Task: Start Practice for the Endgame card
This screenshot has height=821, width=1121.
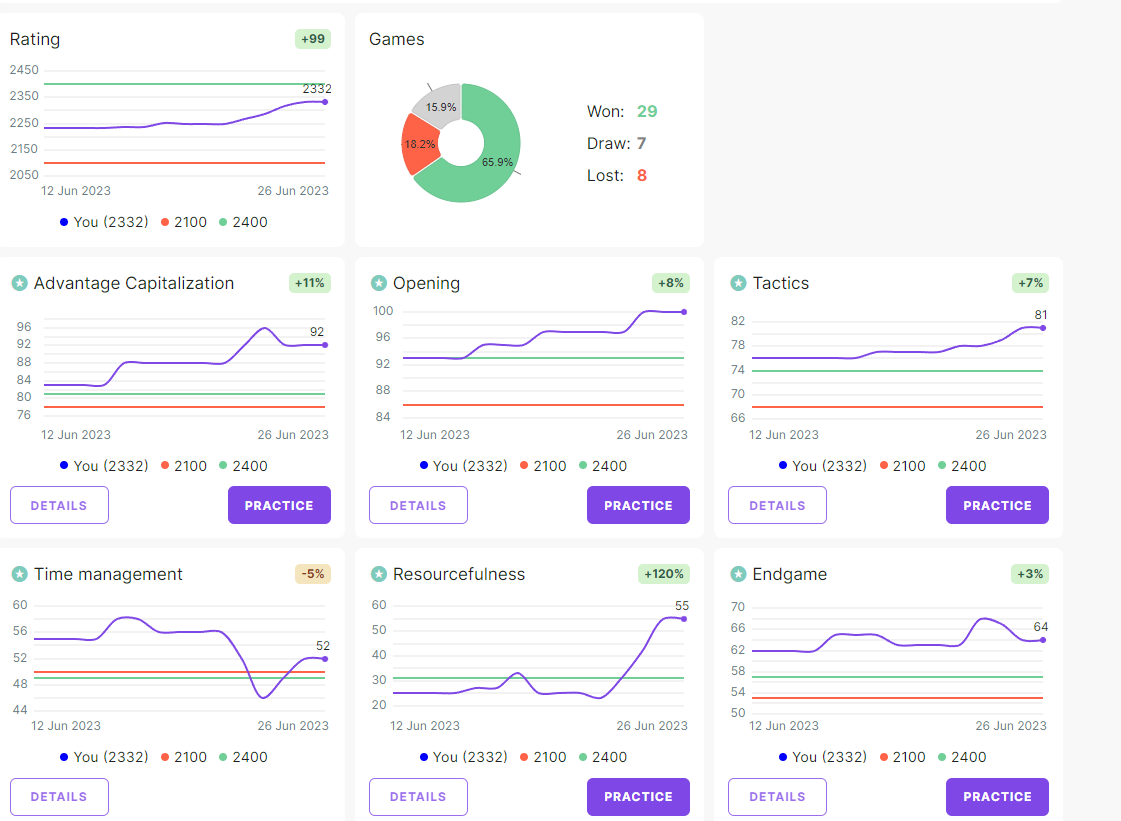Action: (x=997, y=797)
